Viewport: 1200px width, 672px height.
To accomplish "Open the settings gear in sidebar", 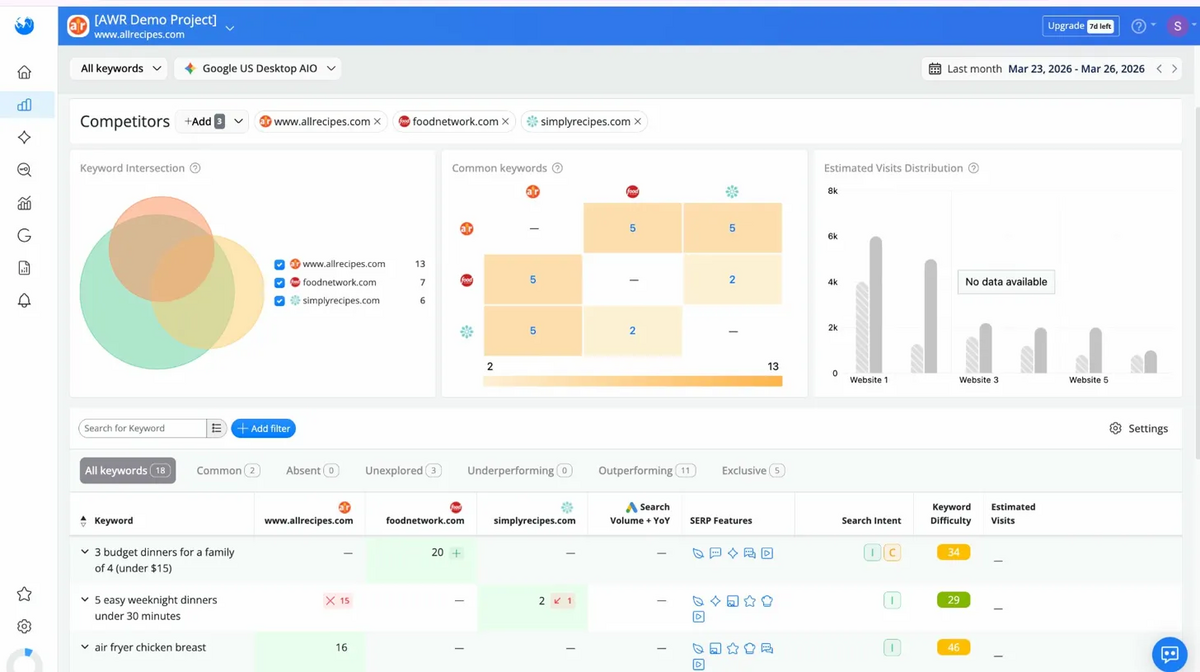I will coord(24,626).
